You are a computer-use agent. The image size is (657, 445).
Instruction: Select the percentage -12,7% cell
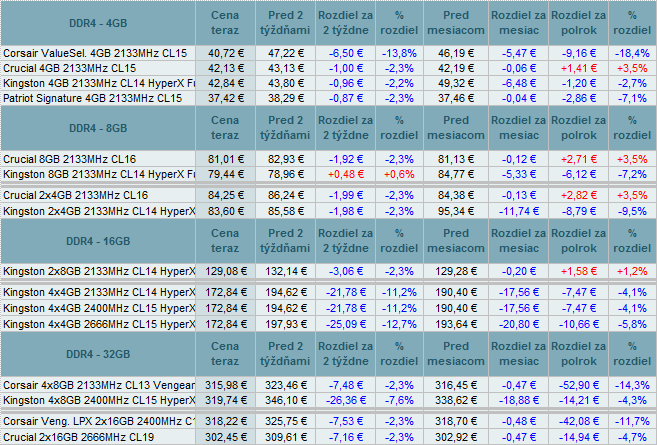pyautogui.click(x=399, y=324)
